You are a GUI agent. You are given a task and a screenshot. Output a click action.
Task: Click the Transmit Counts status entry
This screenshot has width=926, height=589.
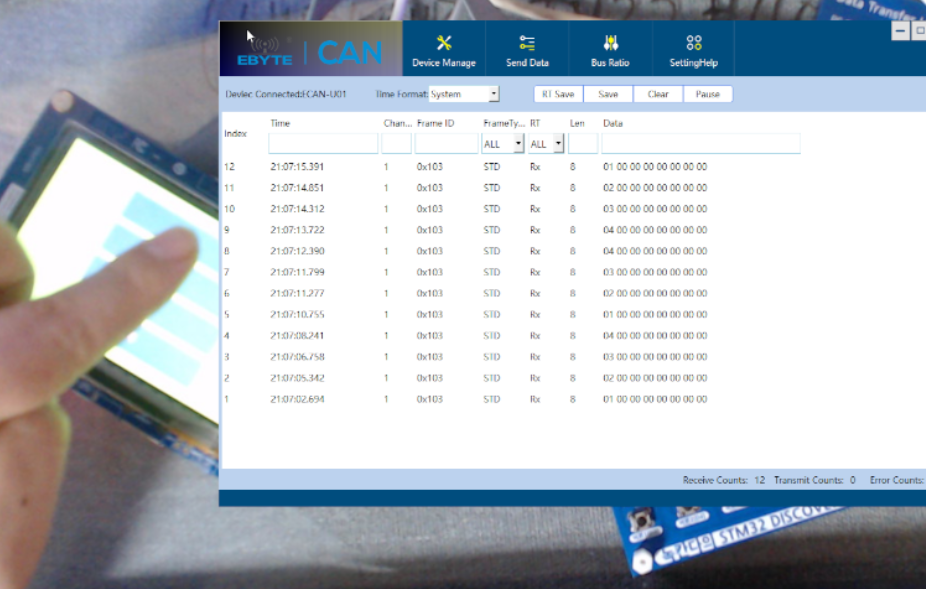point(814,480)
